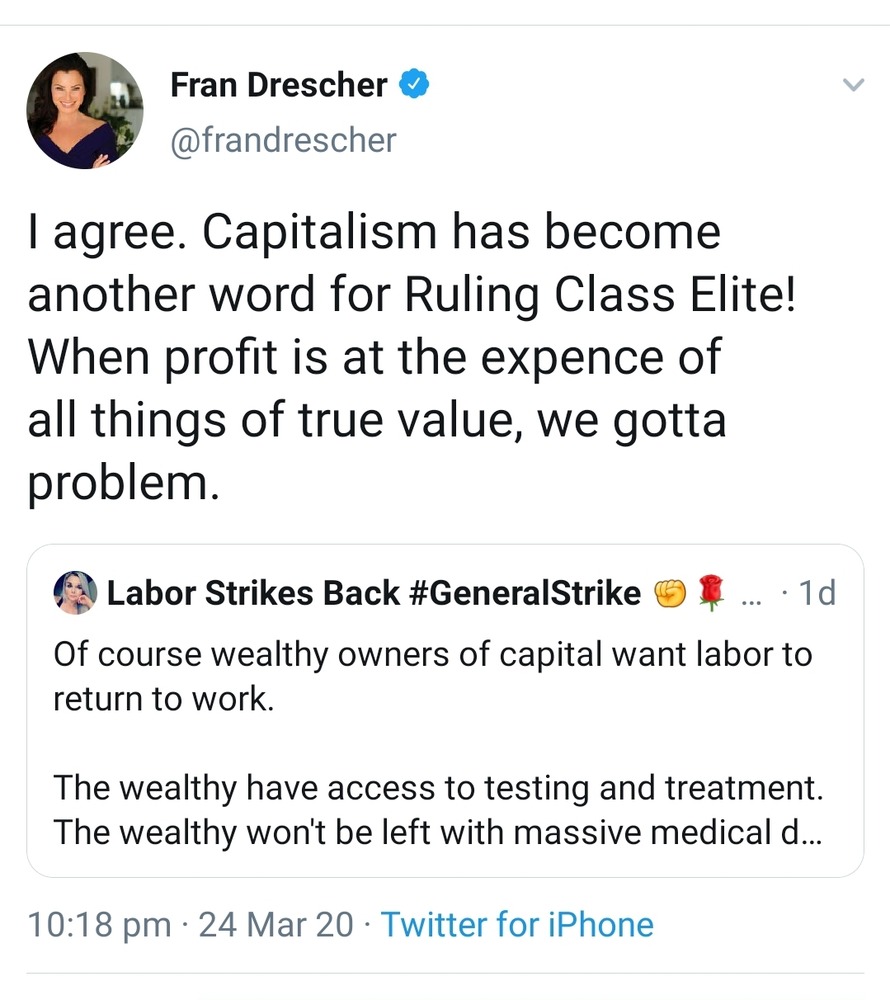
Task: Select the #GeneralStrike hashtag text
Action: [525, 594]
